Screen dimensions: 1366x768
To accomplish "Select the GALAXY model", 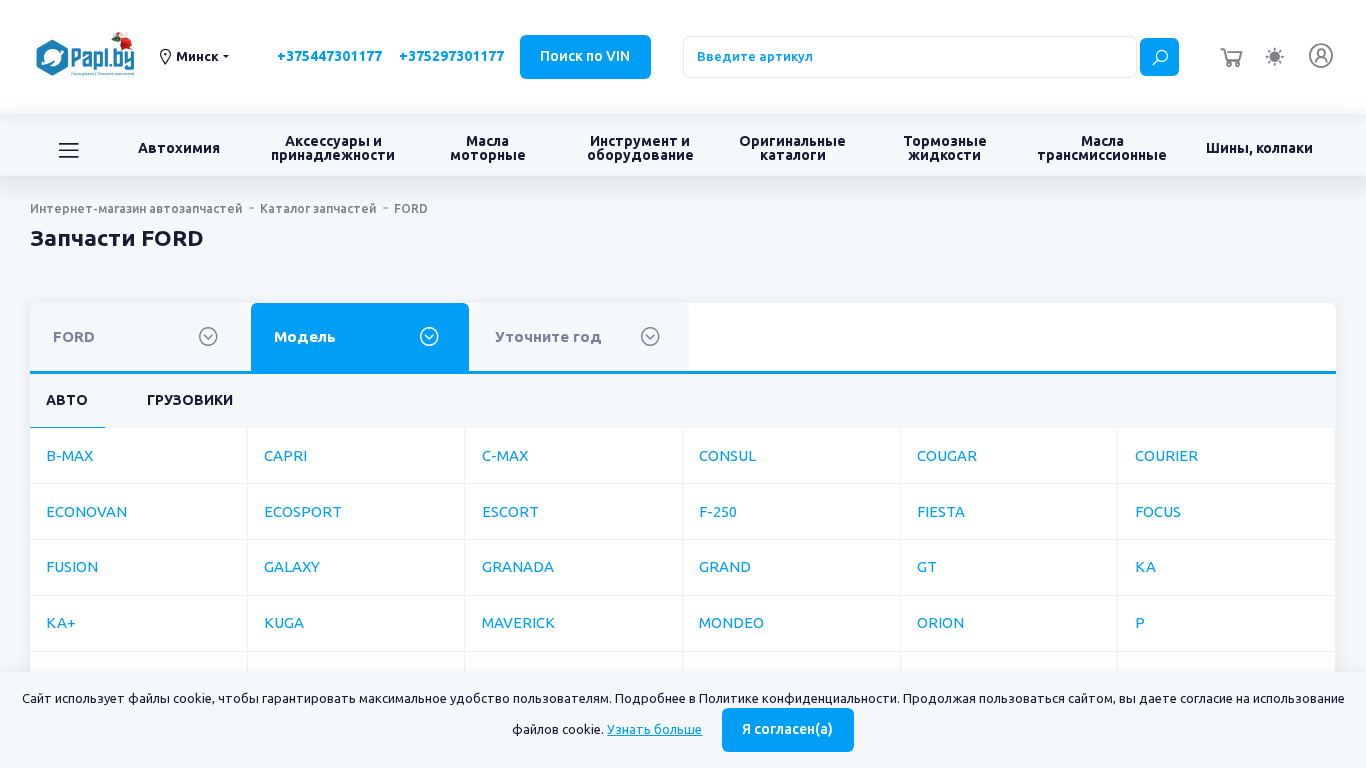I will tap(292, 567).
